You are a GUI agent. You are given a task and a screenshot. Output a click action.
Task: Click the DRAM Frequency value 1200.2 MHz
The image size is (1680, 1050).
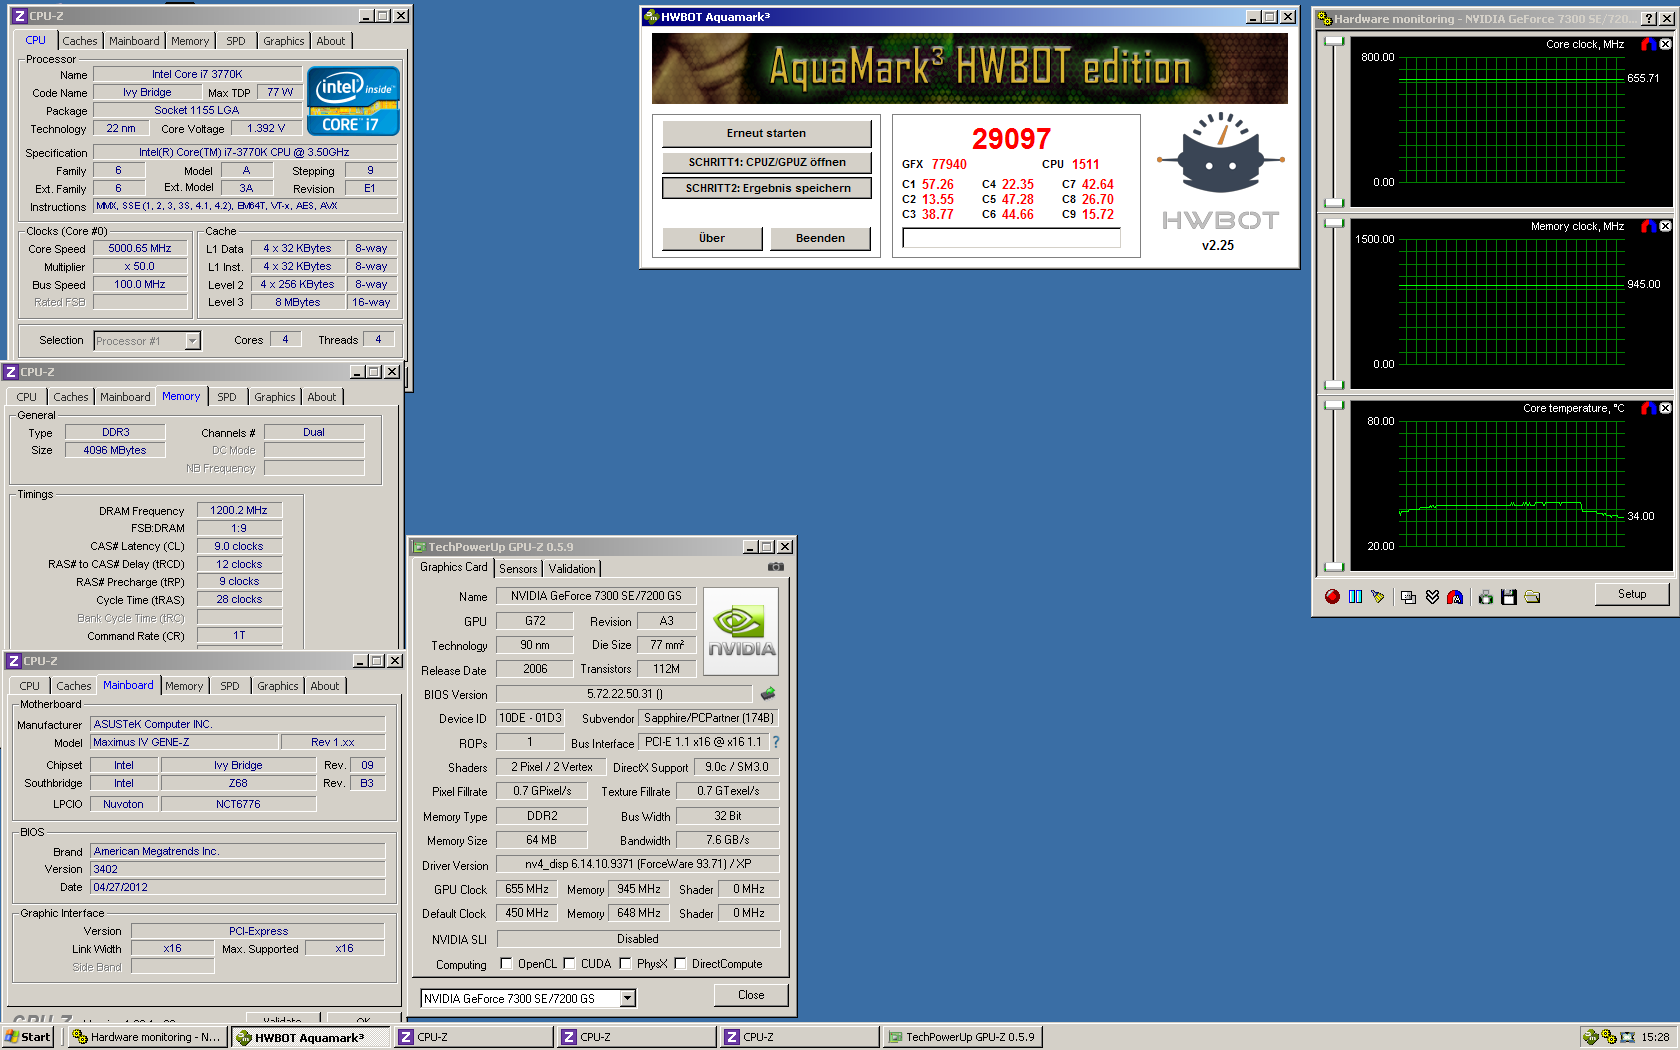pos(239,510)
